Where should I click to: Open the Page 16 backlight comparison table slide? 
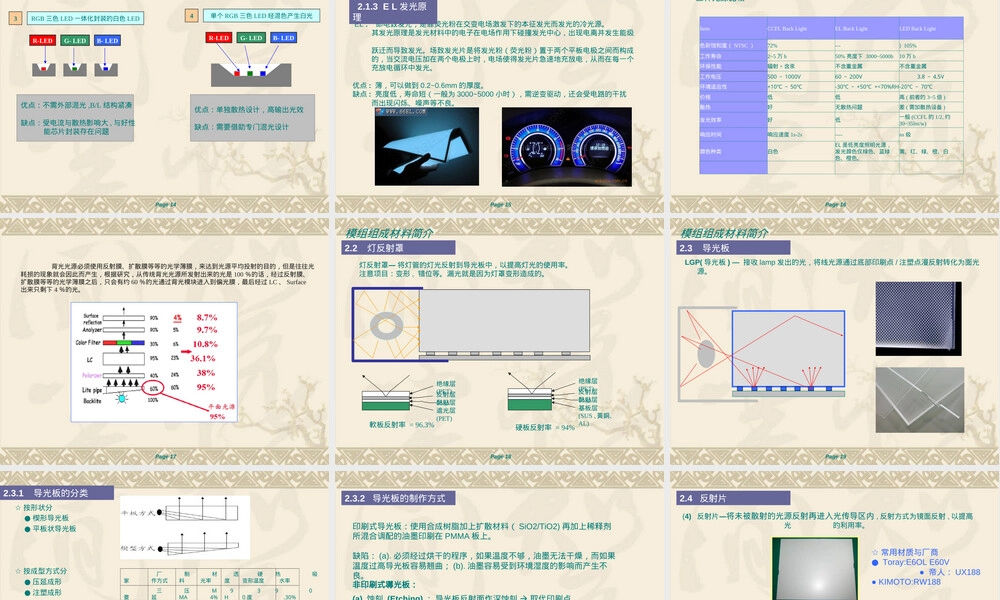pos(835,106)
